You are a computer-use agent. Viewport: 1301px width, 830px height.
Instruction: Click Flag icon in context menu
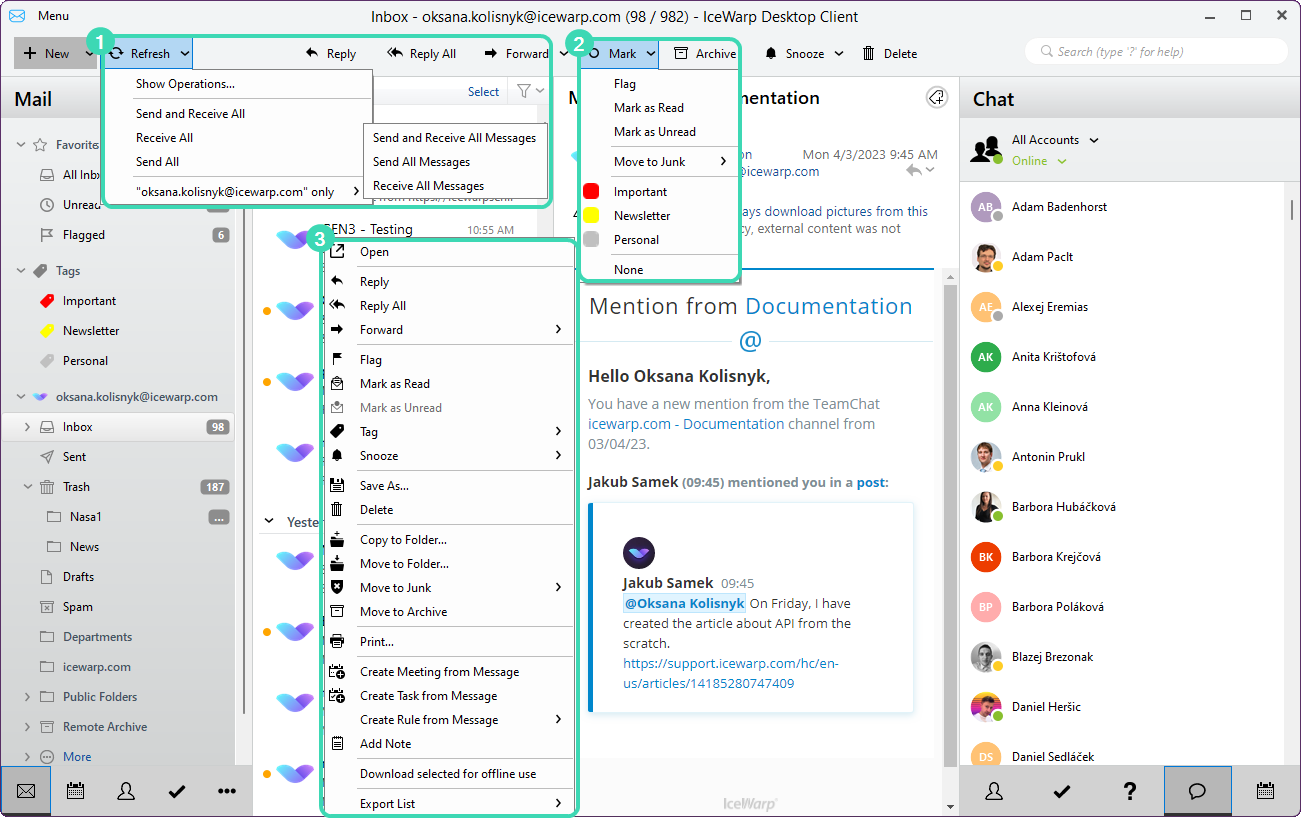click(337, 360)
